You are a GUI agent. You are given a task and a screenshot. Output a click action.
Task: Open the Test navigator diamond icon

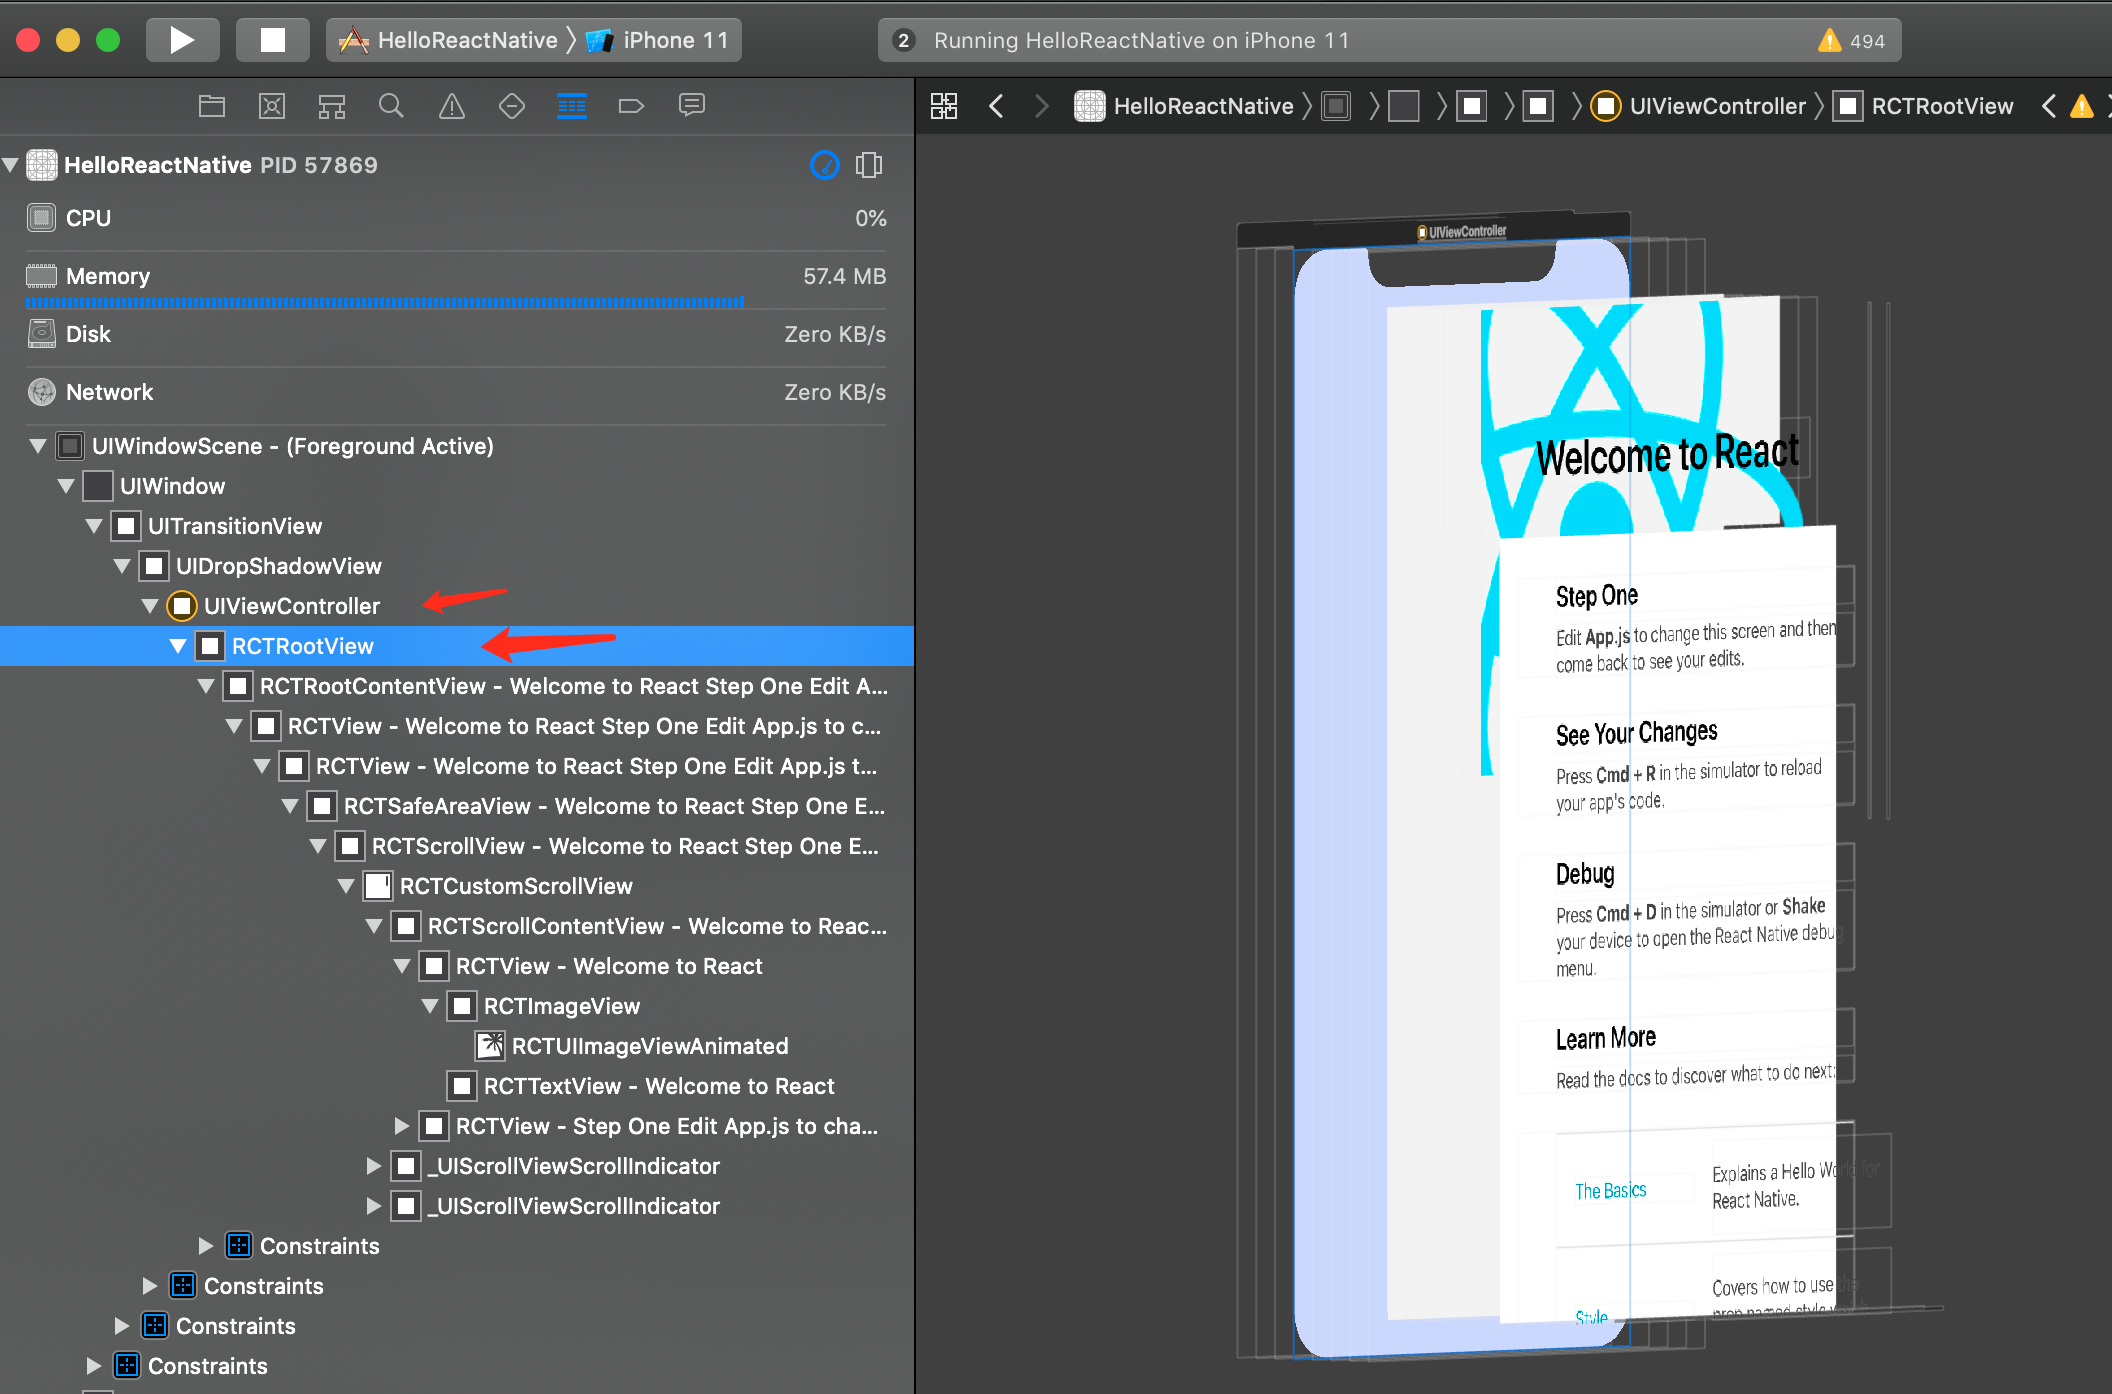click(x=512, y=106)
